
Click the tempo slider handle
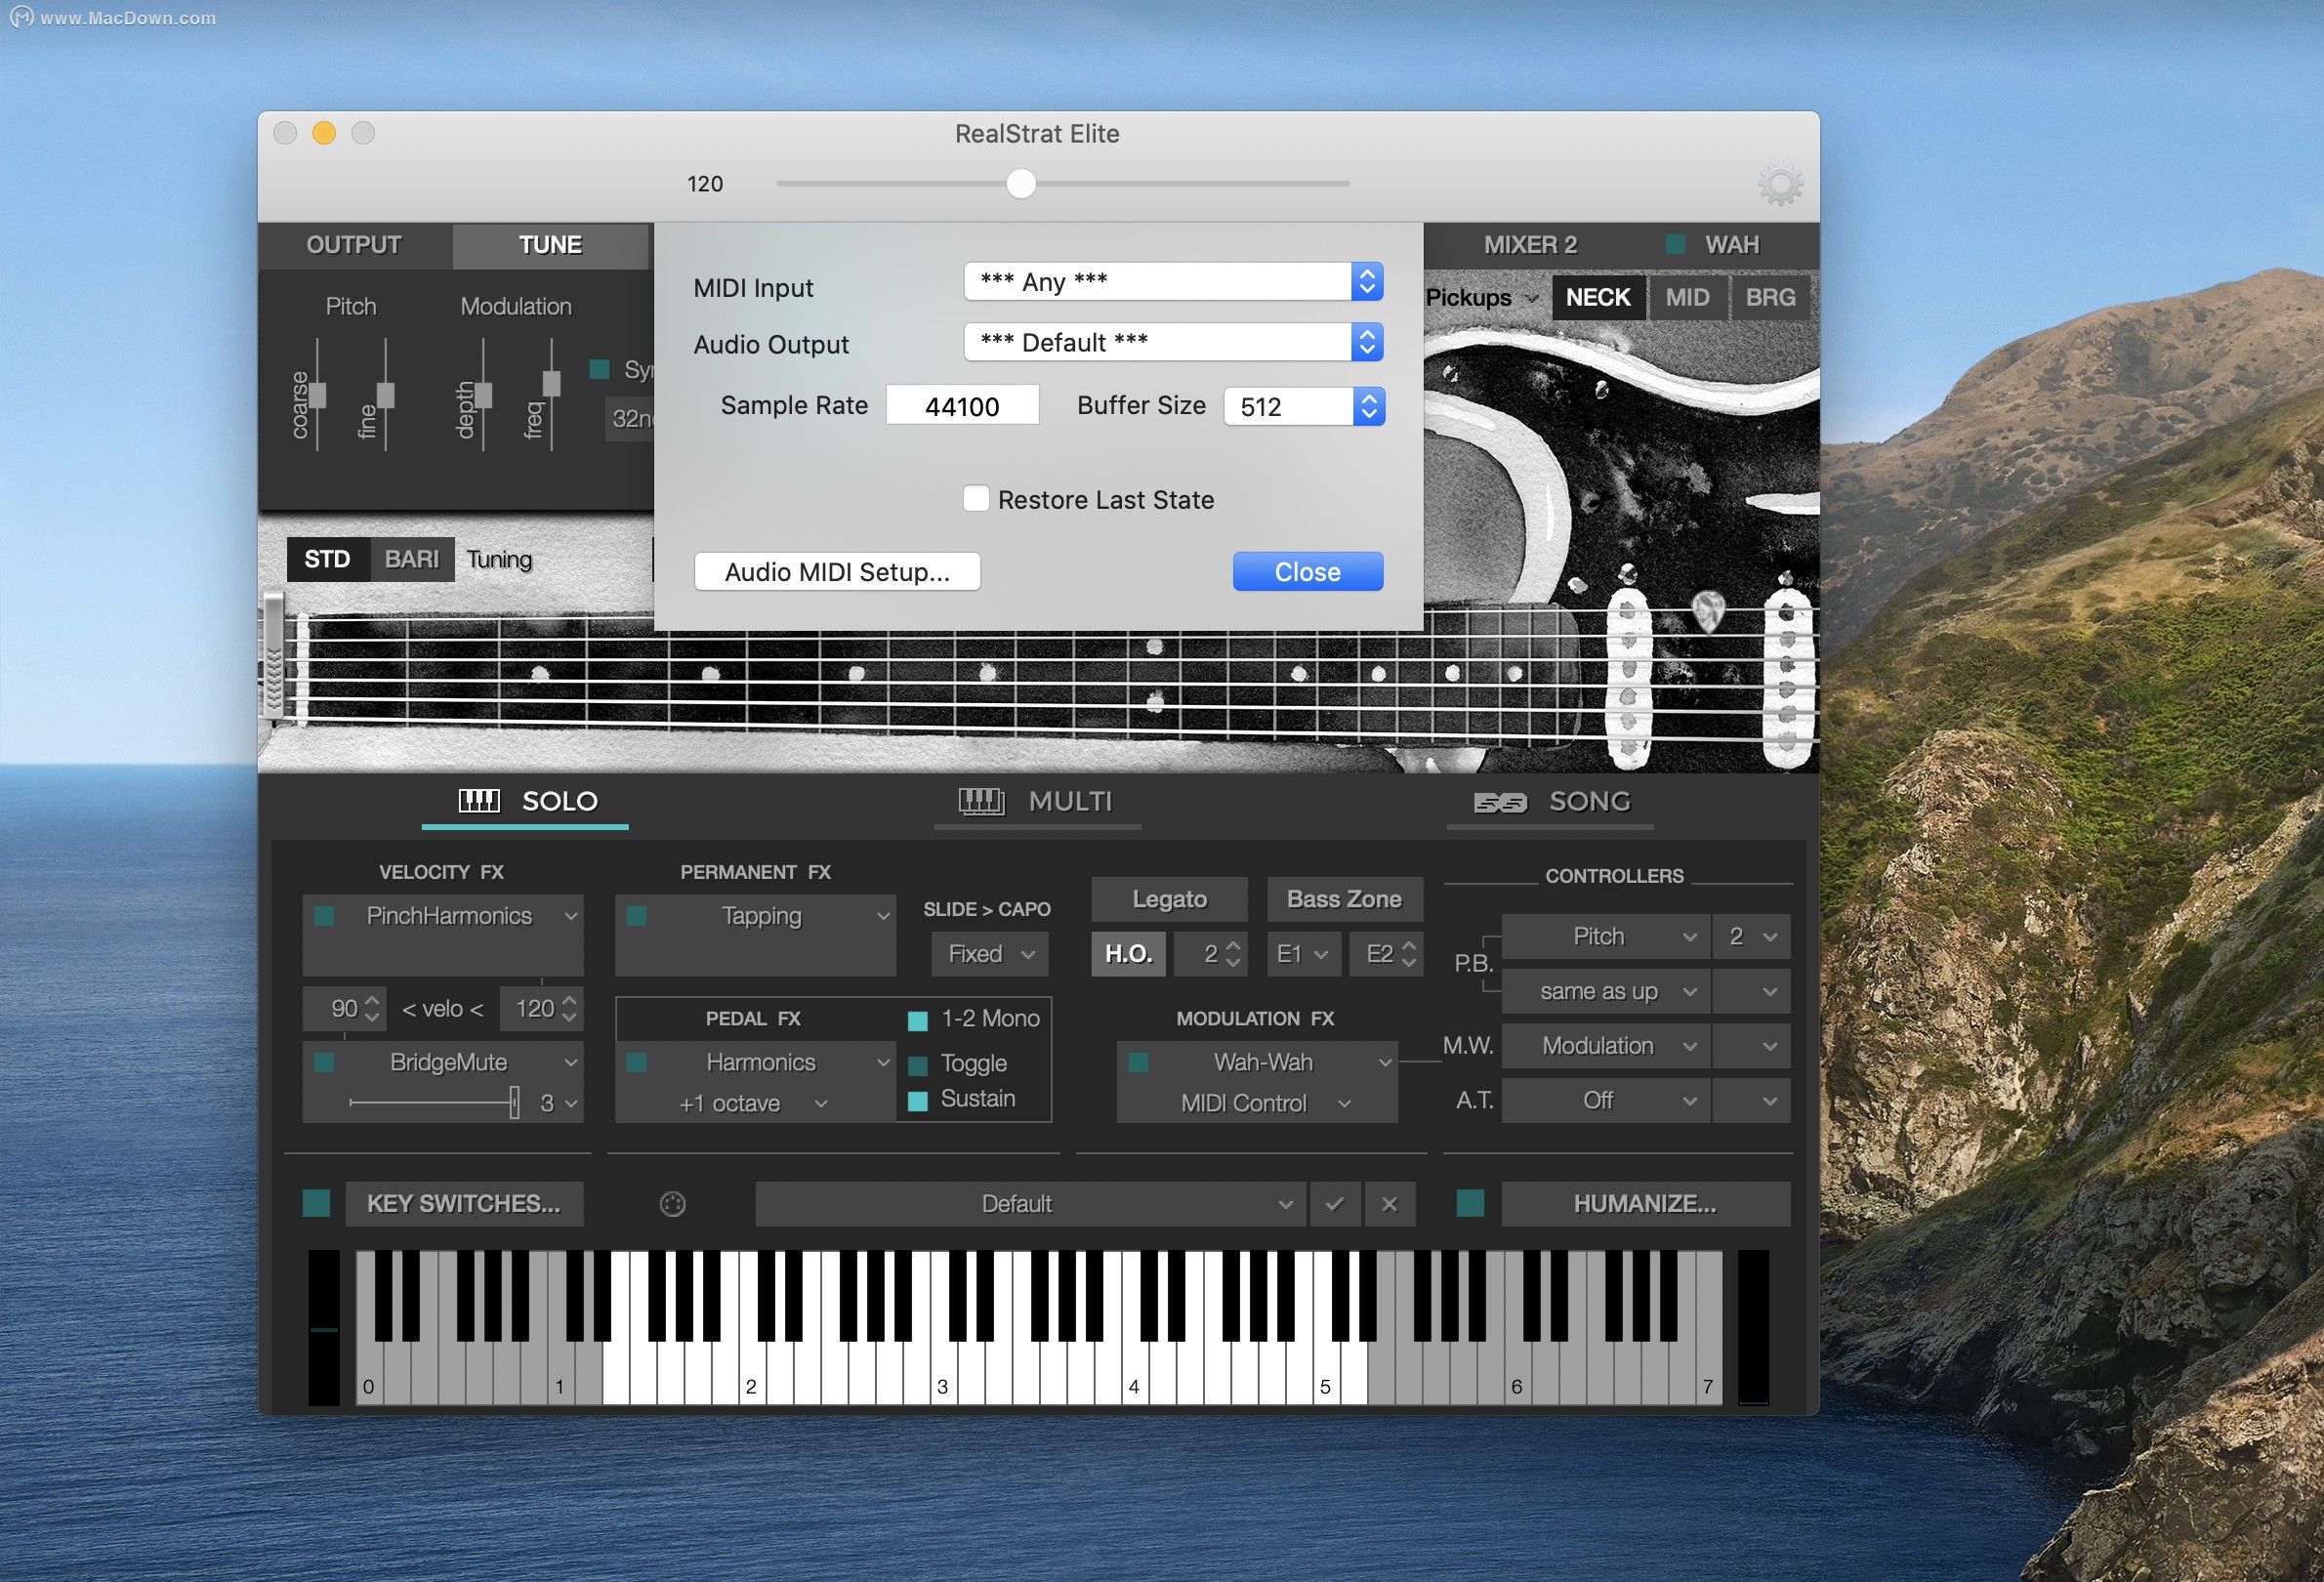click(1021, 184)
